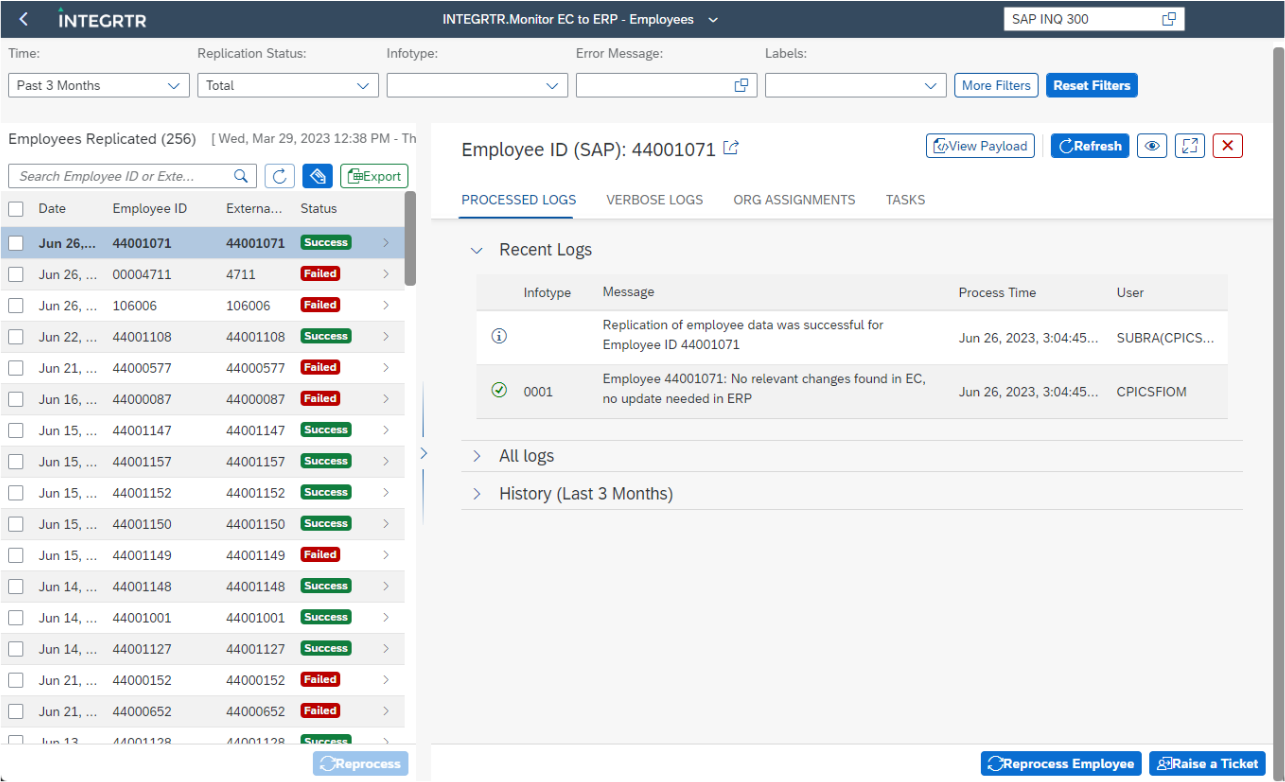The width and height of the screenshot is (1285, 782).
Task: Click the back arrow in the header
Action: click(24, 19)
